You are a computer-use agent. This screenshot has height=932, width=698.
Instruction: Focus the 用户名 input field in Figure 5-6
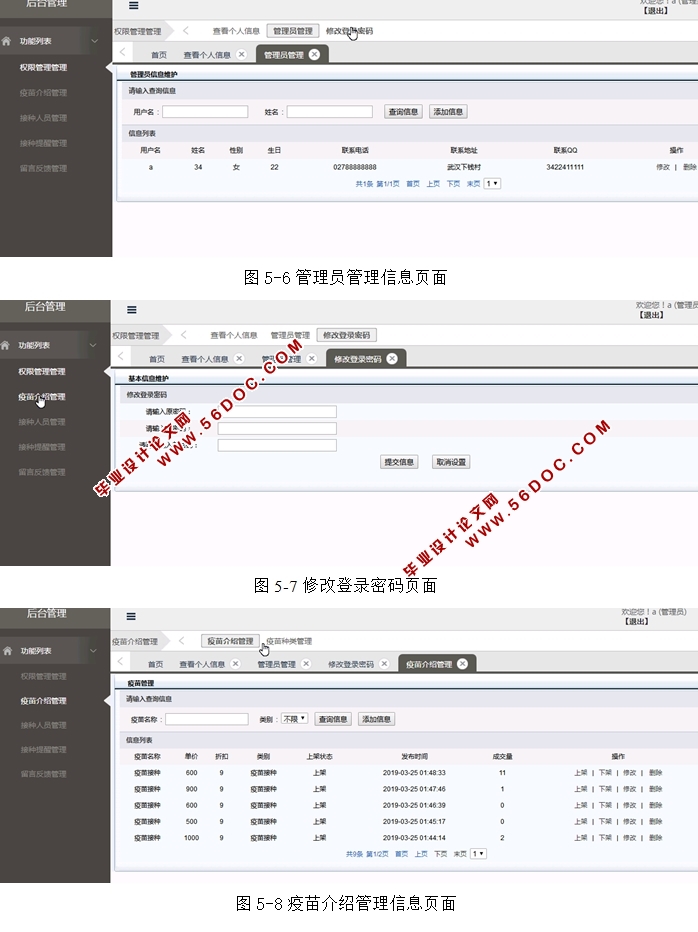[205, 112]
